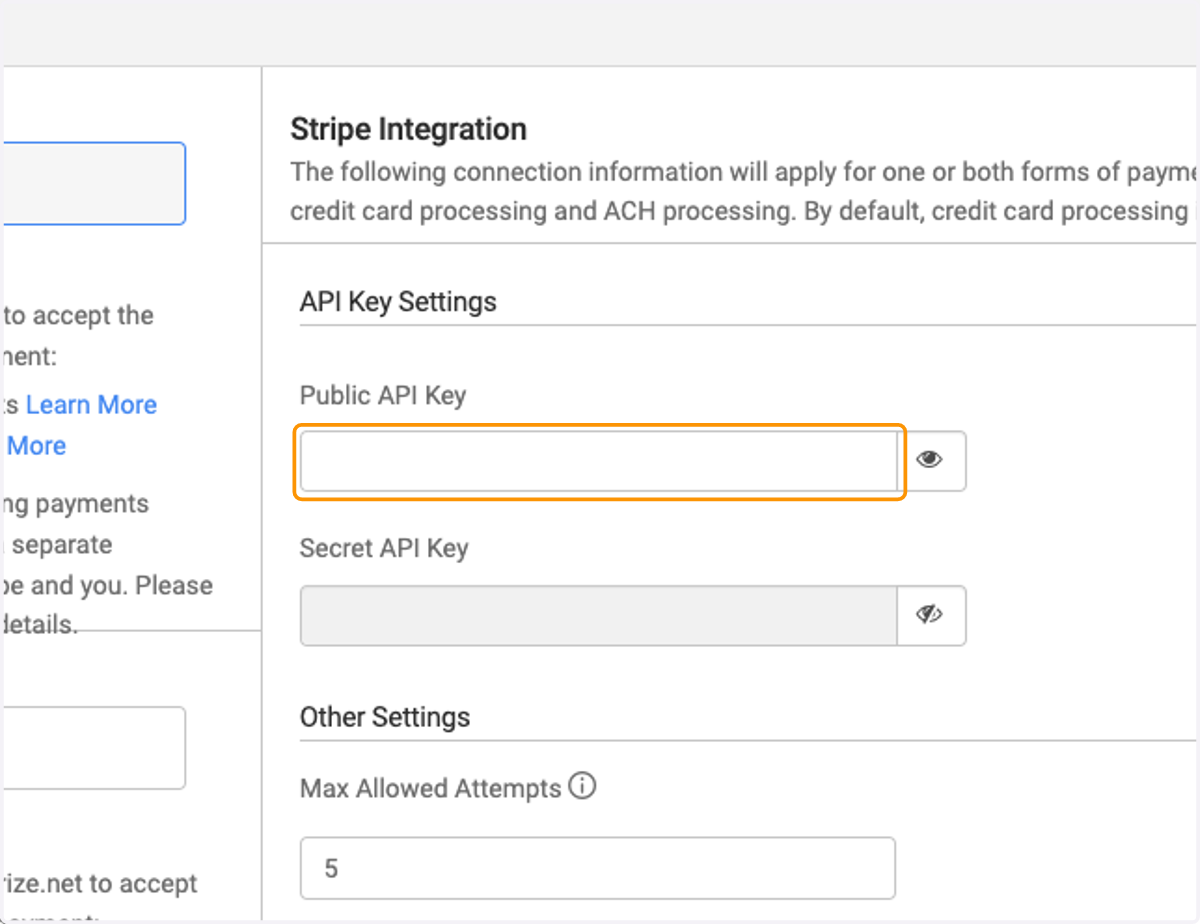Open Max Allowed Attempts info icon
Screen dimensions: 1200x924
pos(582,787)
